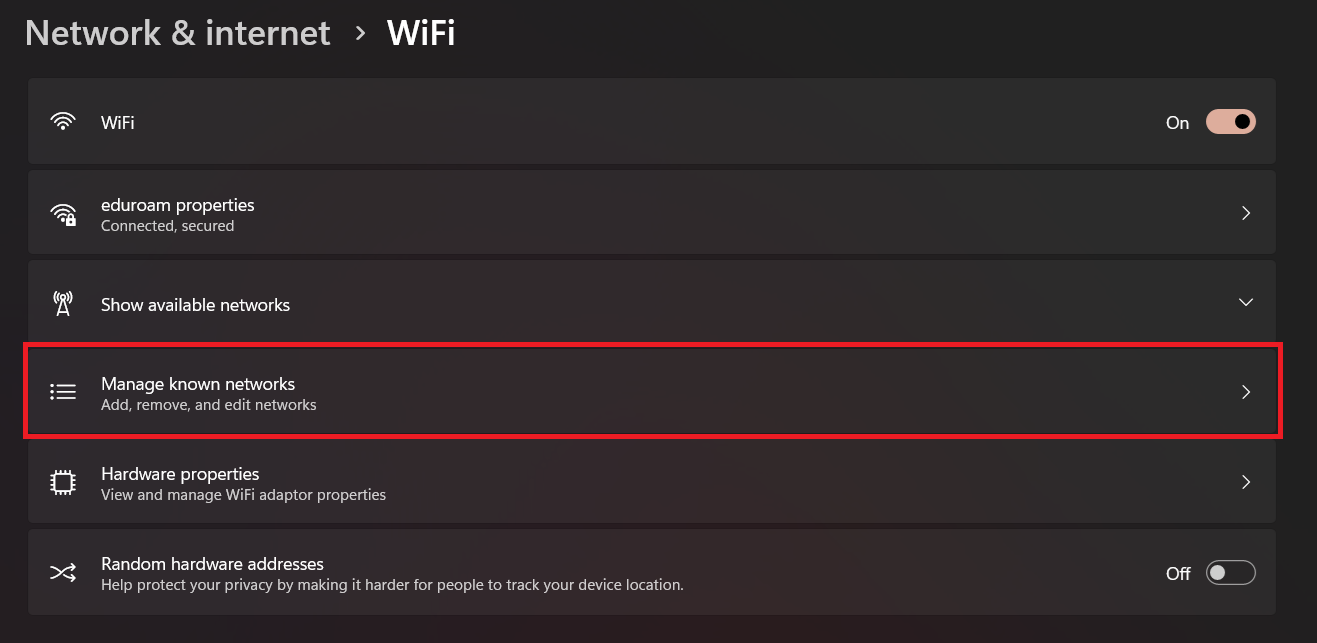The height and width of the screenshot is (643, 1317).
Task: Click the Show available networks label
Action: 195,305
